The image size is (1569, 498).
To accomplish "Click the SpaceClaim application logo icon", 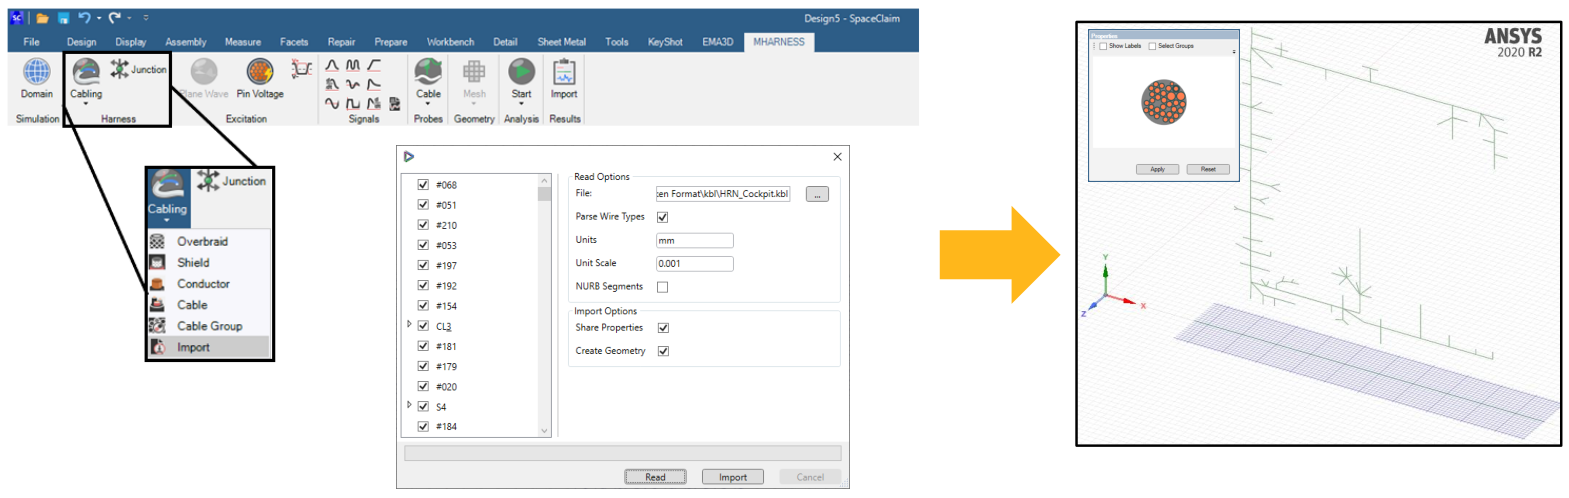I will pyautogui.click(x=17, y=18).
